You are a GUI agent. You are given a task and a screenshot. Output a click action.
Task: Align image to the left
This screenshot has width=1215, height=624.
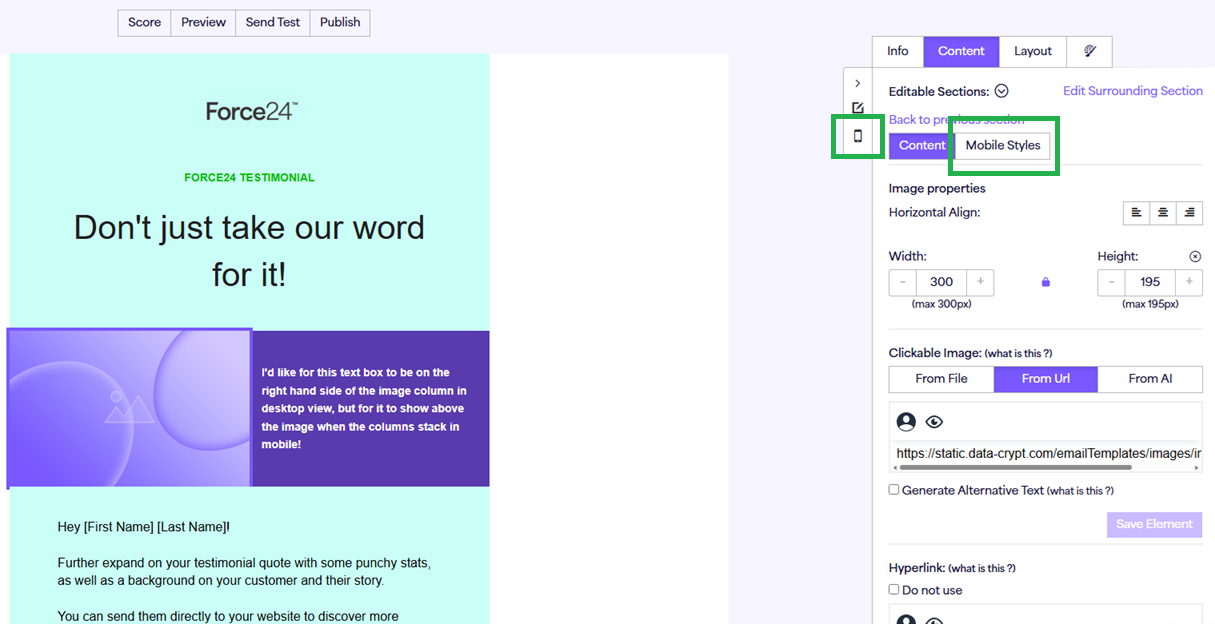click(x=1136, y=212)
